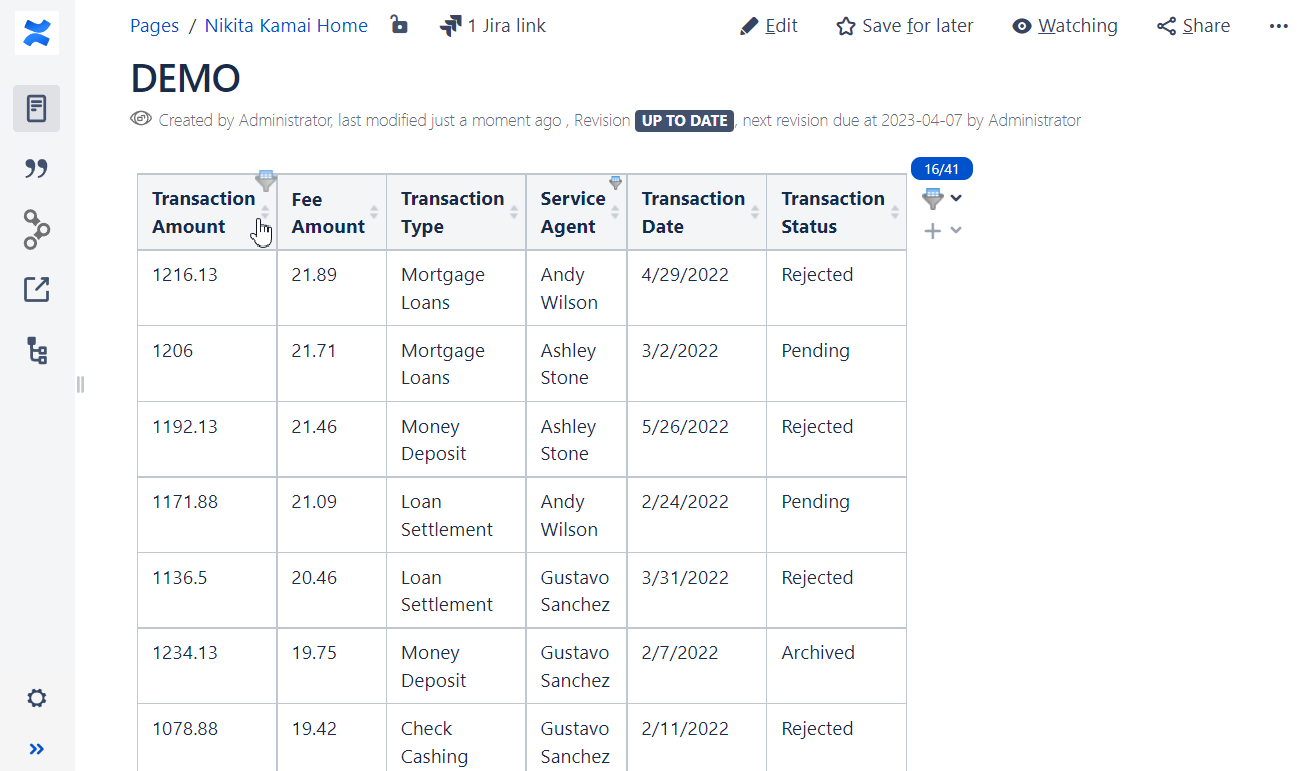Viewport: 1298px width, 771px height.
Task: Sort by the Fee Amount column
Action: 374,212
